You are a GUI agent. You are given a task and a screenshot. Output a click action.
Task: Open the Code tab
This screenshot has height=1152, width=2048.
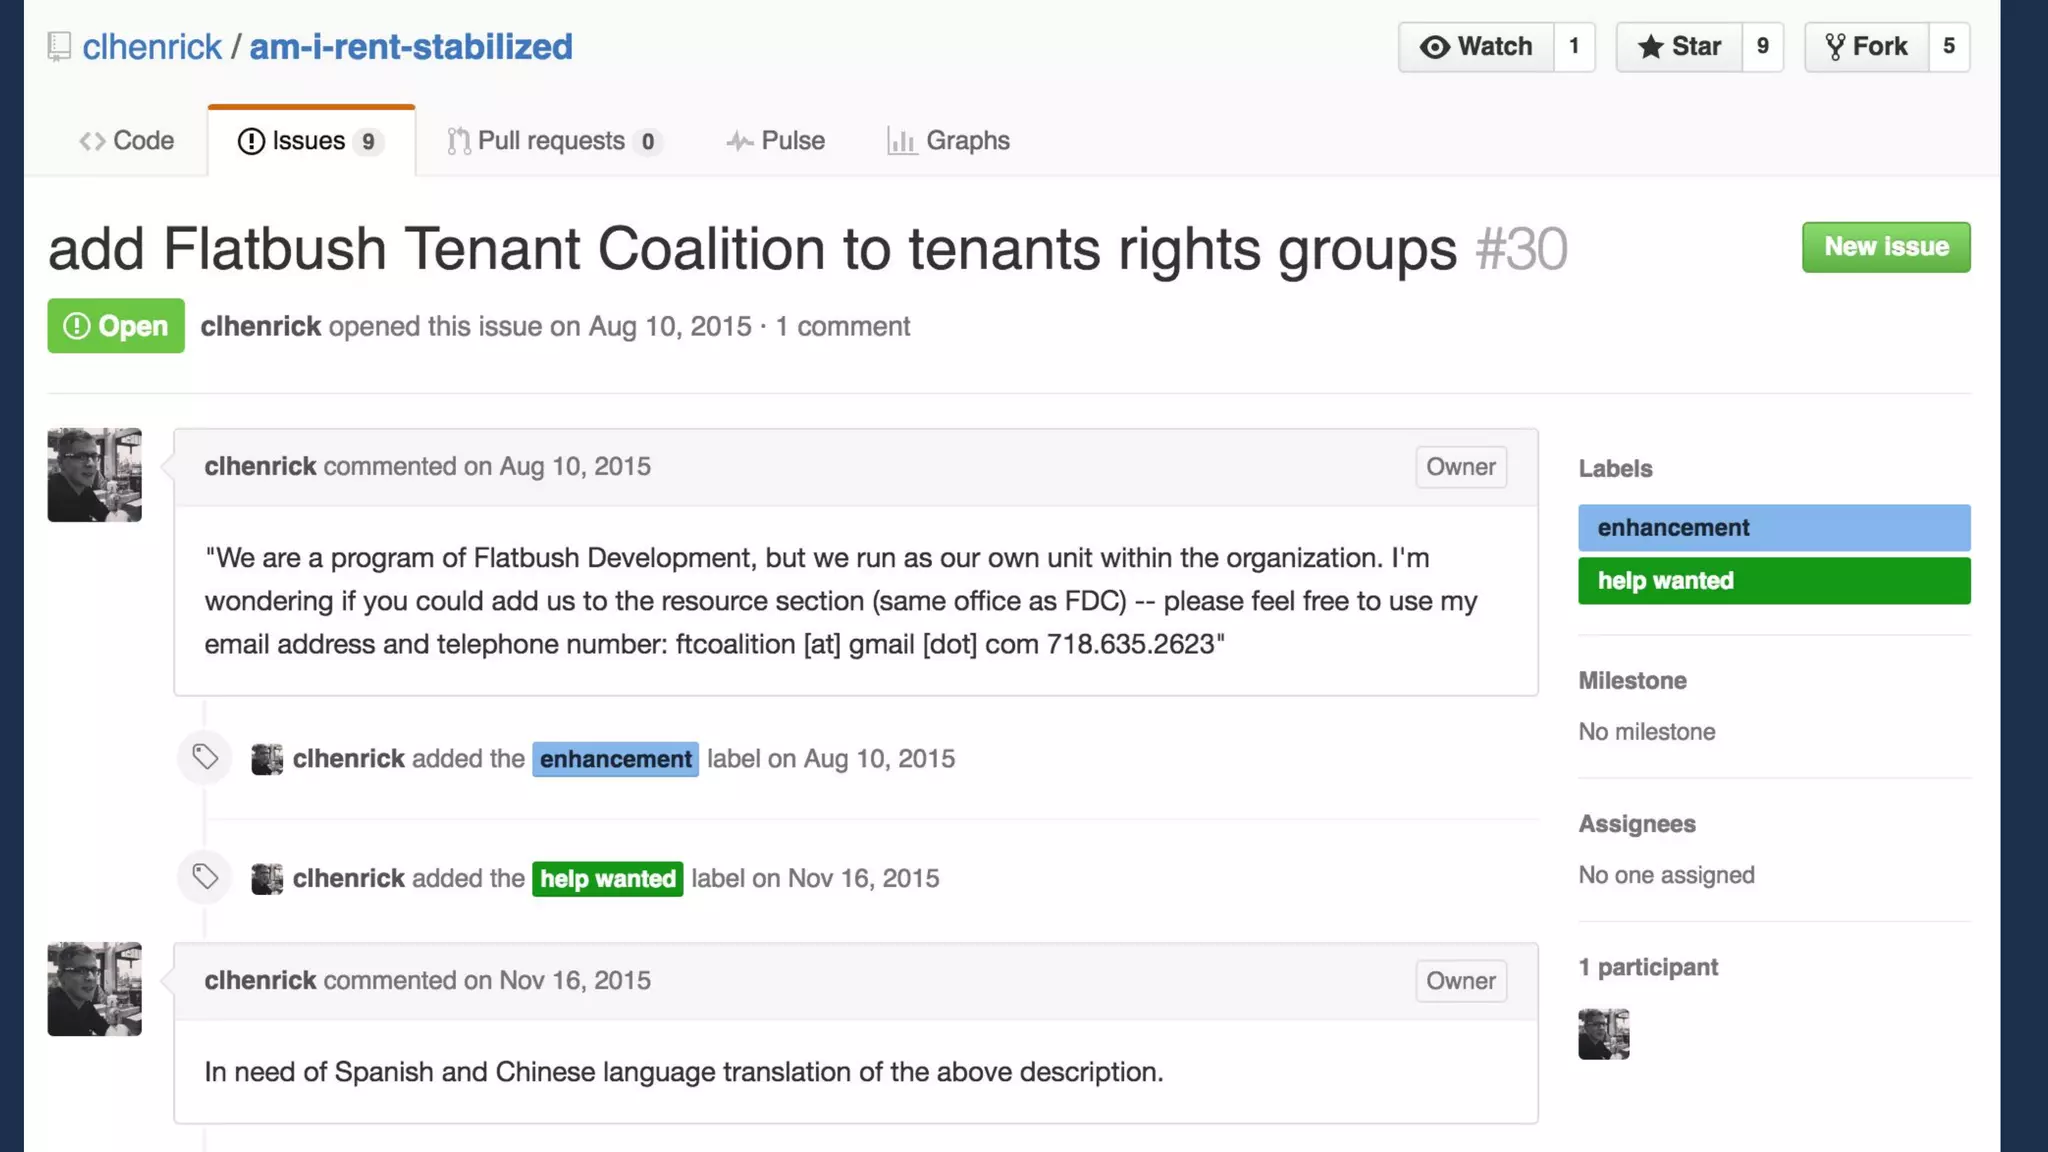pyautogui.click(x=127, y=141)
